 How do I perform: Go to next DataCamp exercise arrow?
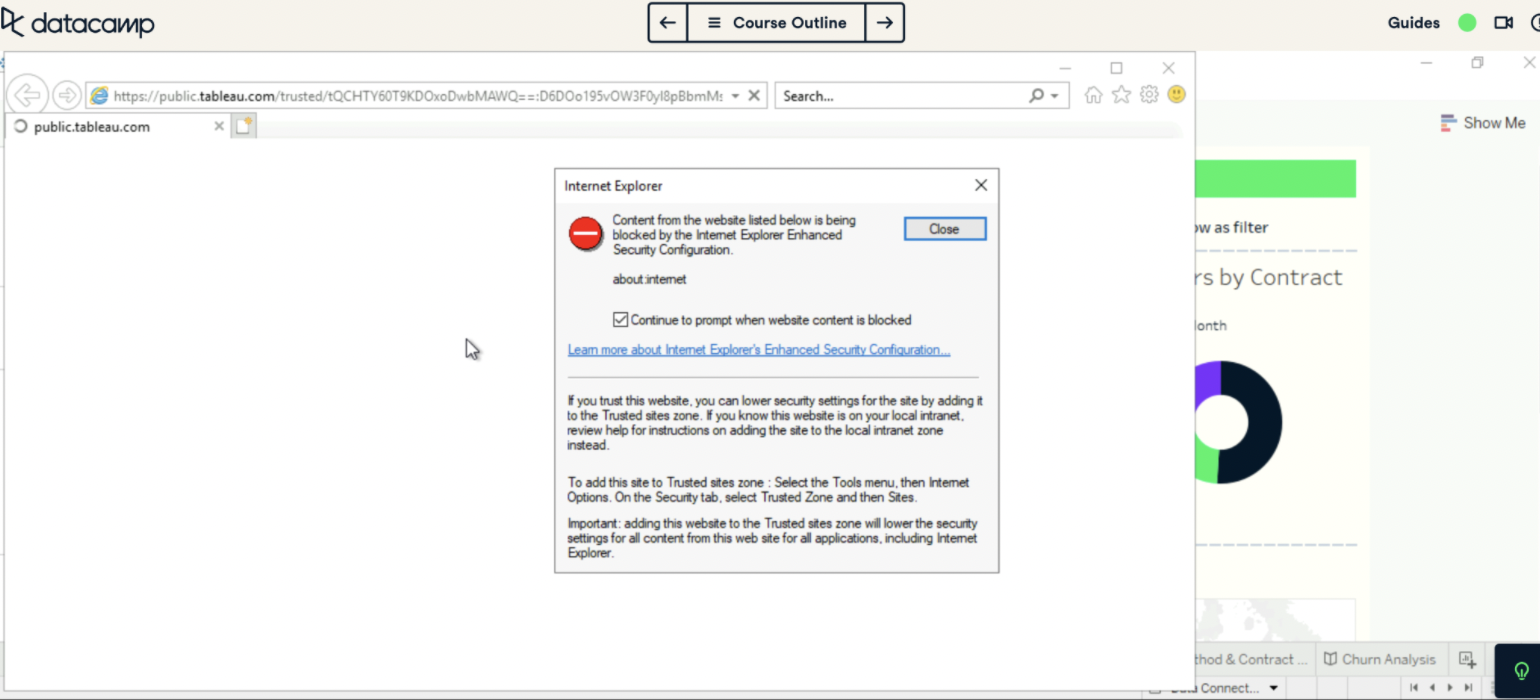884,23
